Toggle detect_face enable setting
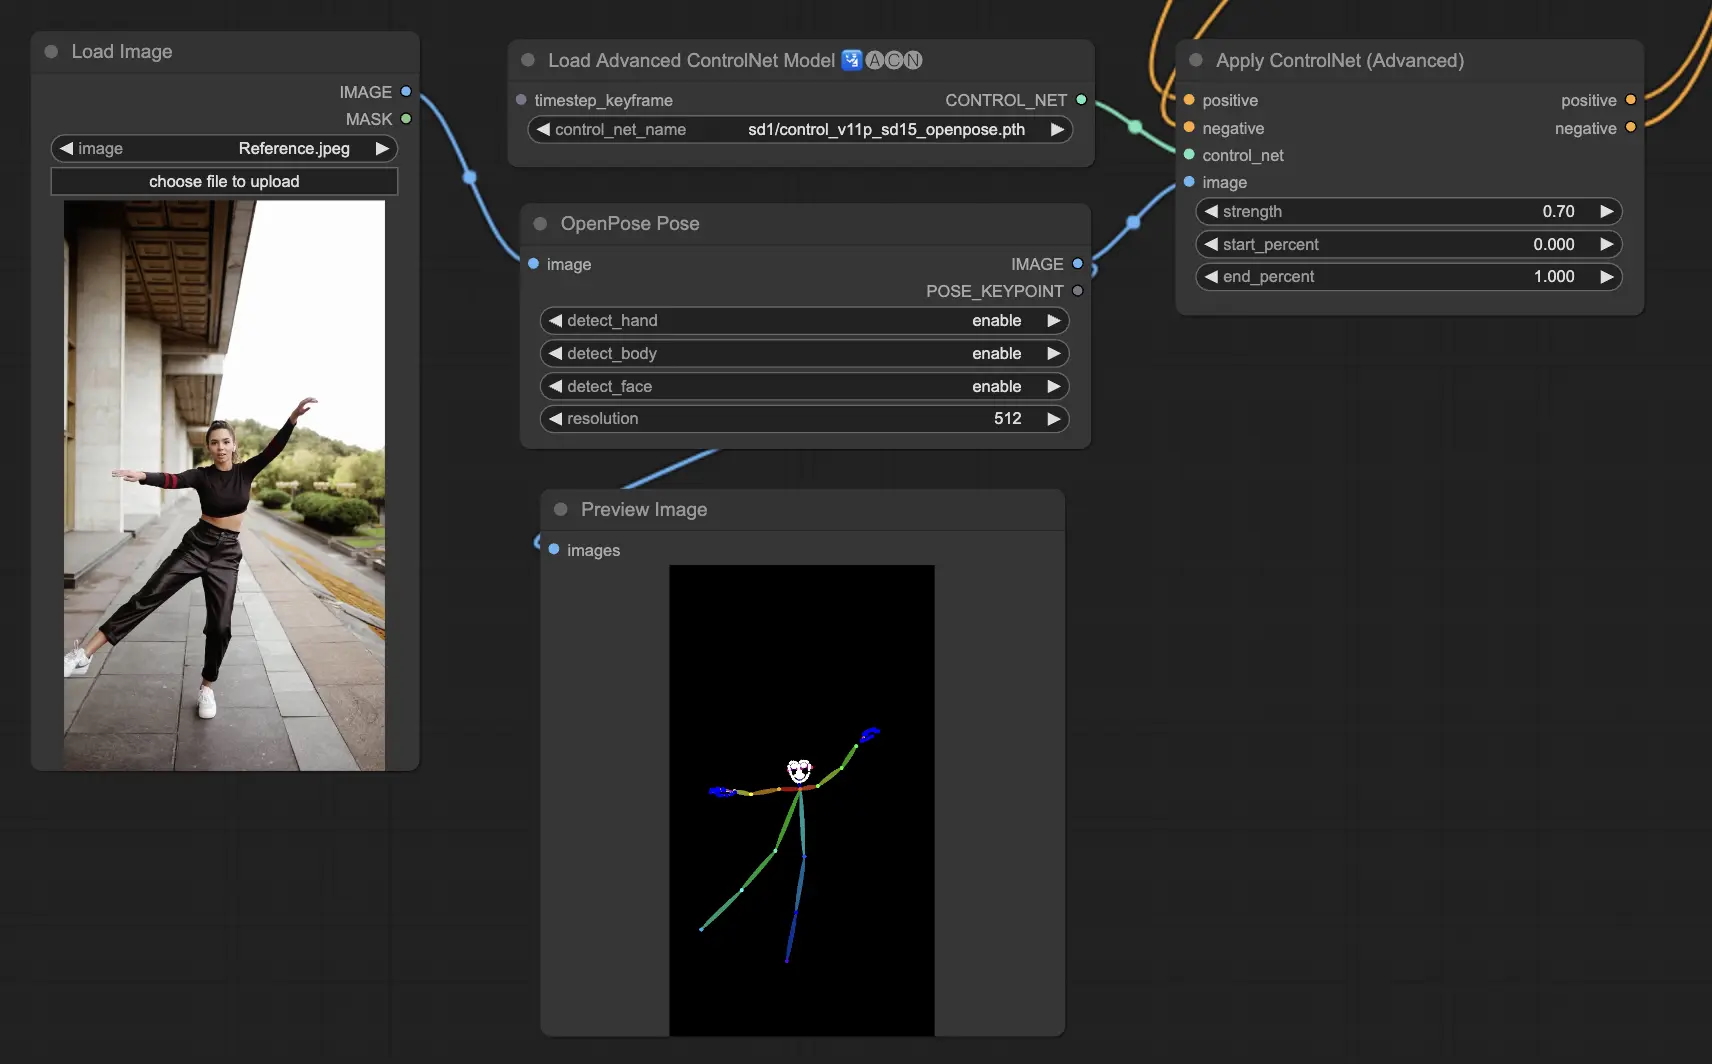This screenshot has width=1712, height=1064. (805, 386)
